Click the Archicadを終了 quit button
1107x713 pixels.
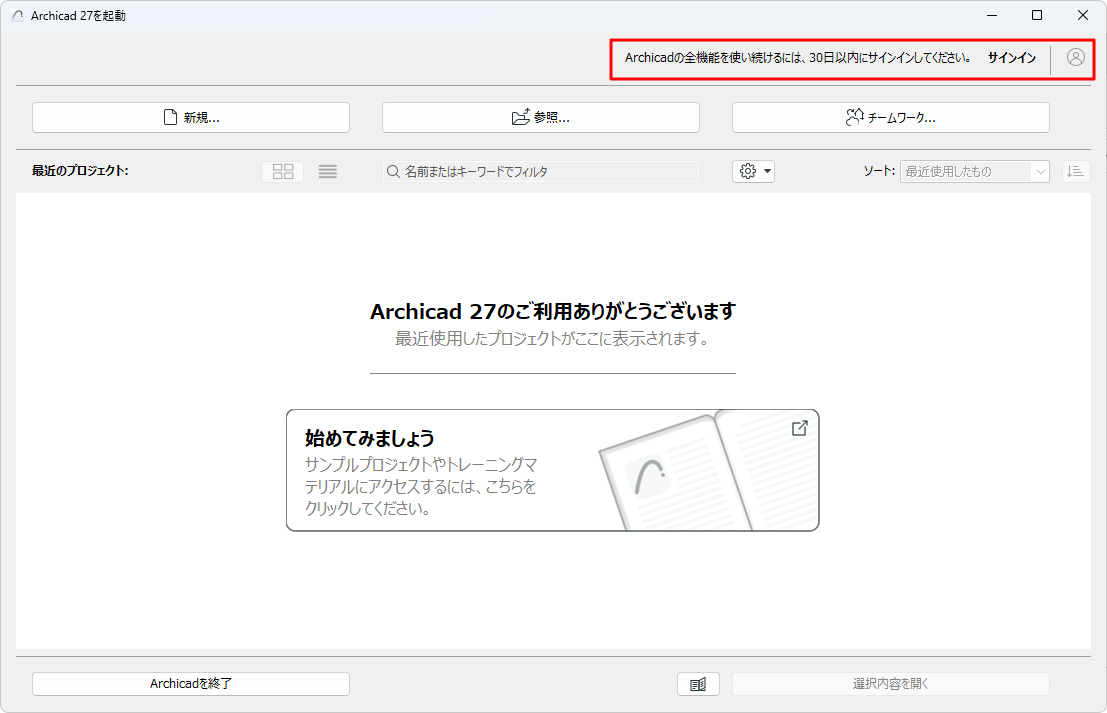pos(191,683)
